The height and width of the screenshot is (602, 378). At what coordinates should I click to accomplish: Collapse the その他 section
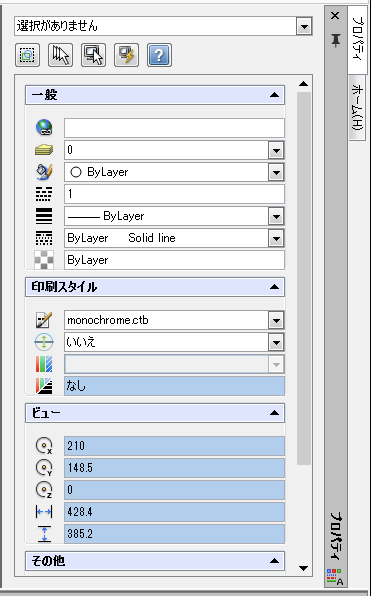tap(274, 561)
